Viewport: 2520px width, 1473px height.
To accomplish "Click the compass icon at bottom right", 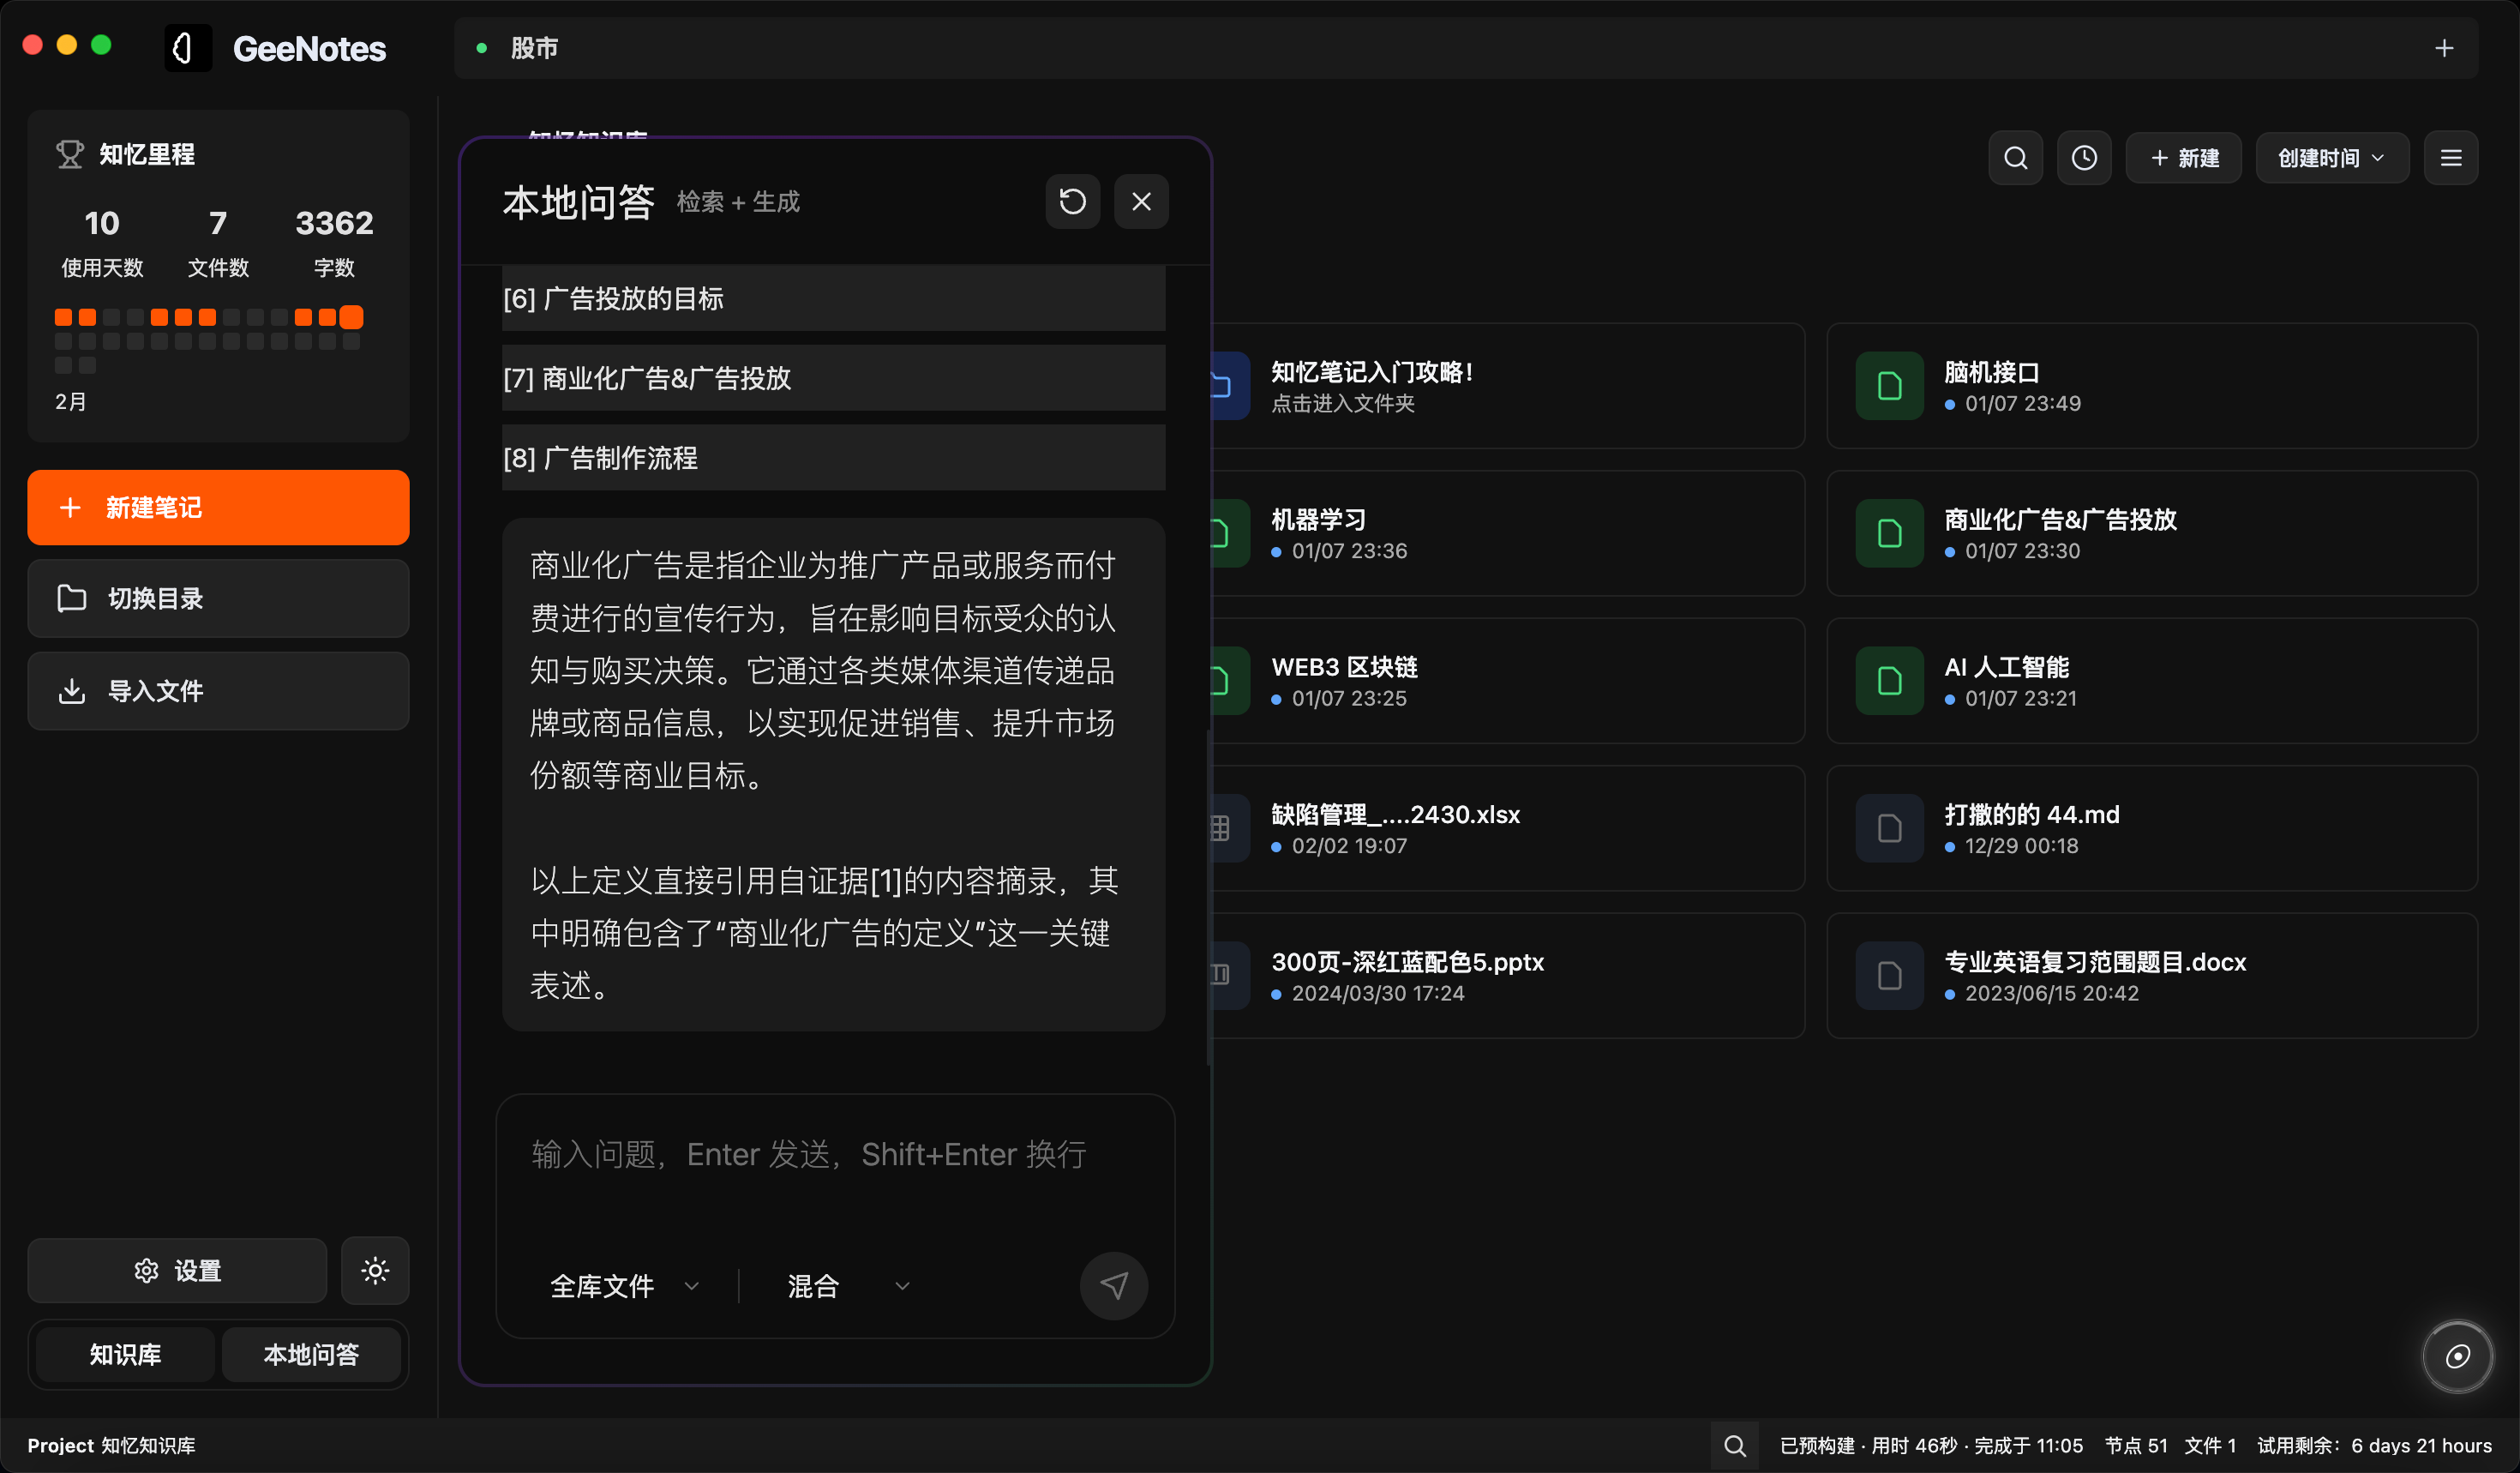I will point(2458,1356).
